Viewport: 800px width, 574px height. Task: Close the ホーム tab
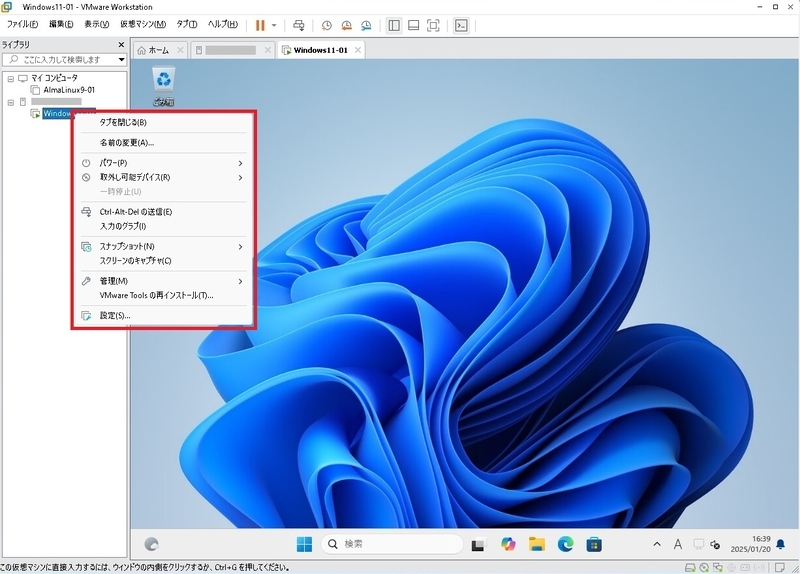(180, 50)
